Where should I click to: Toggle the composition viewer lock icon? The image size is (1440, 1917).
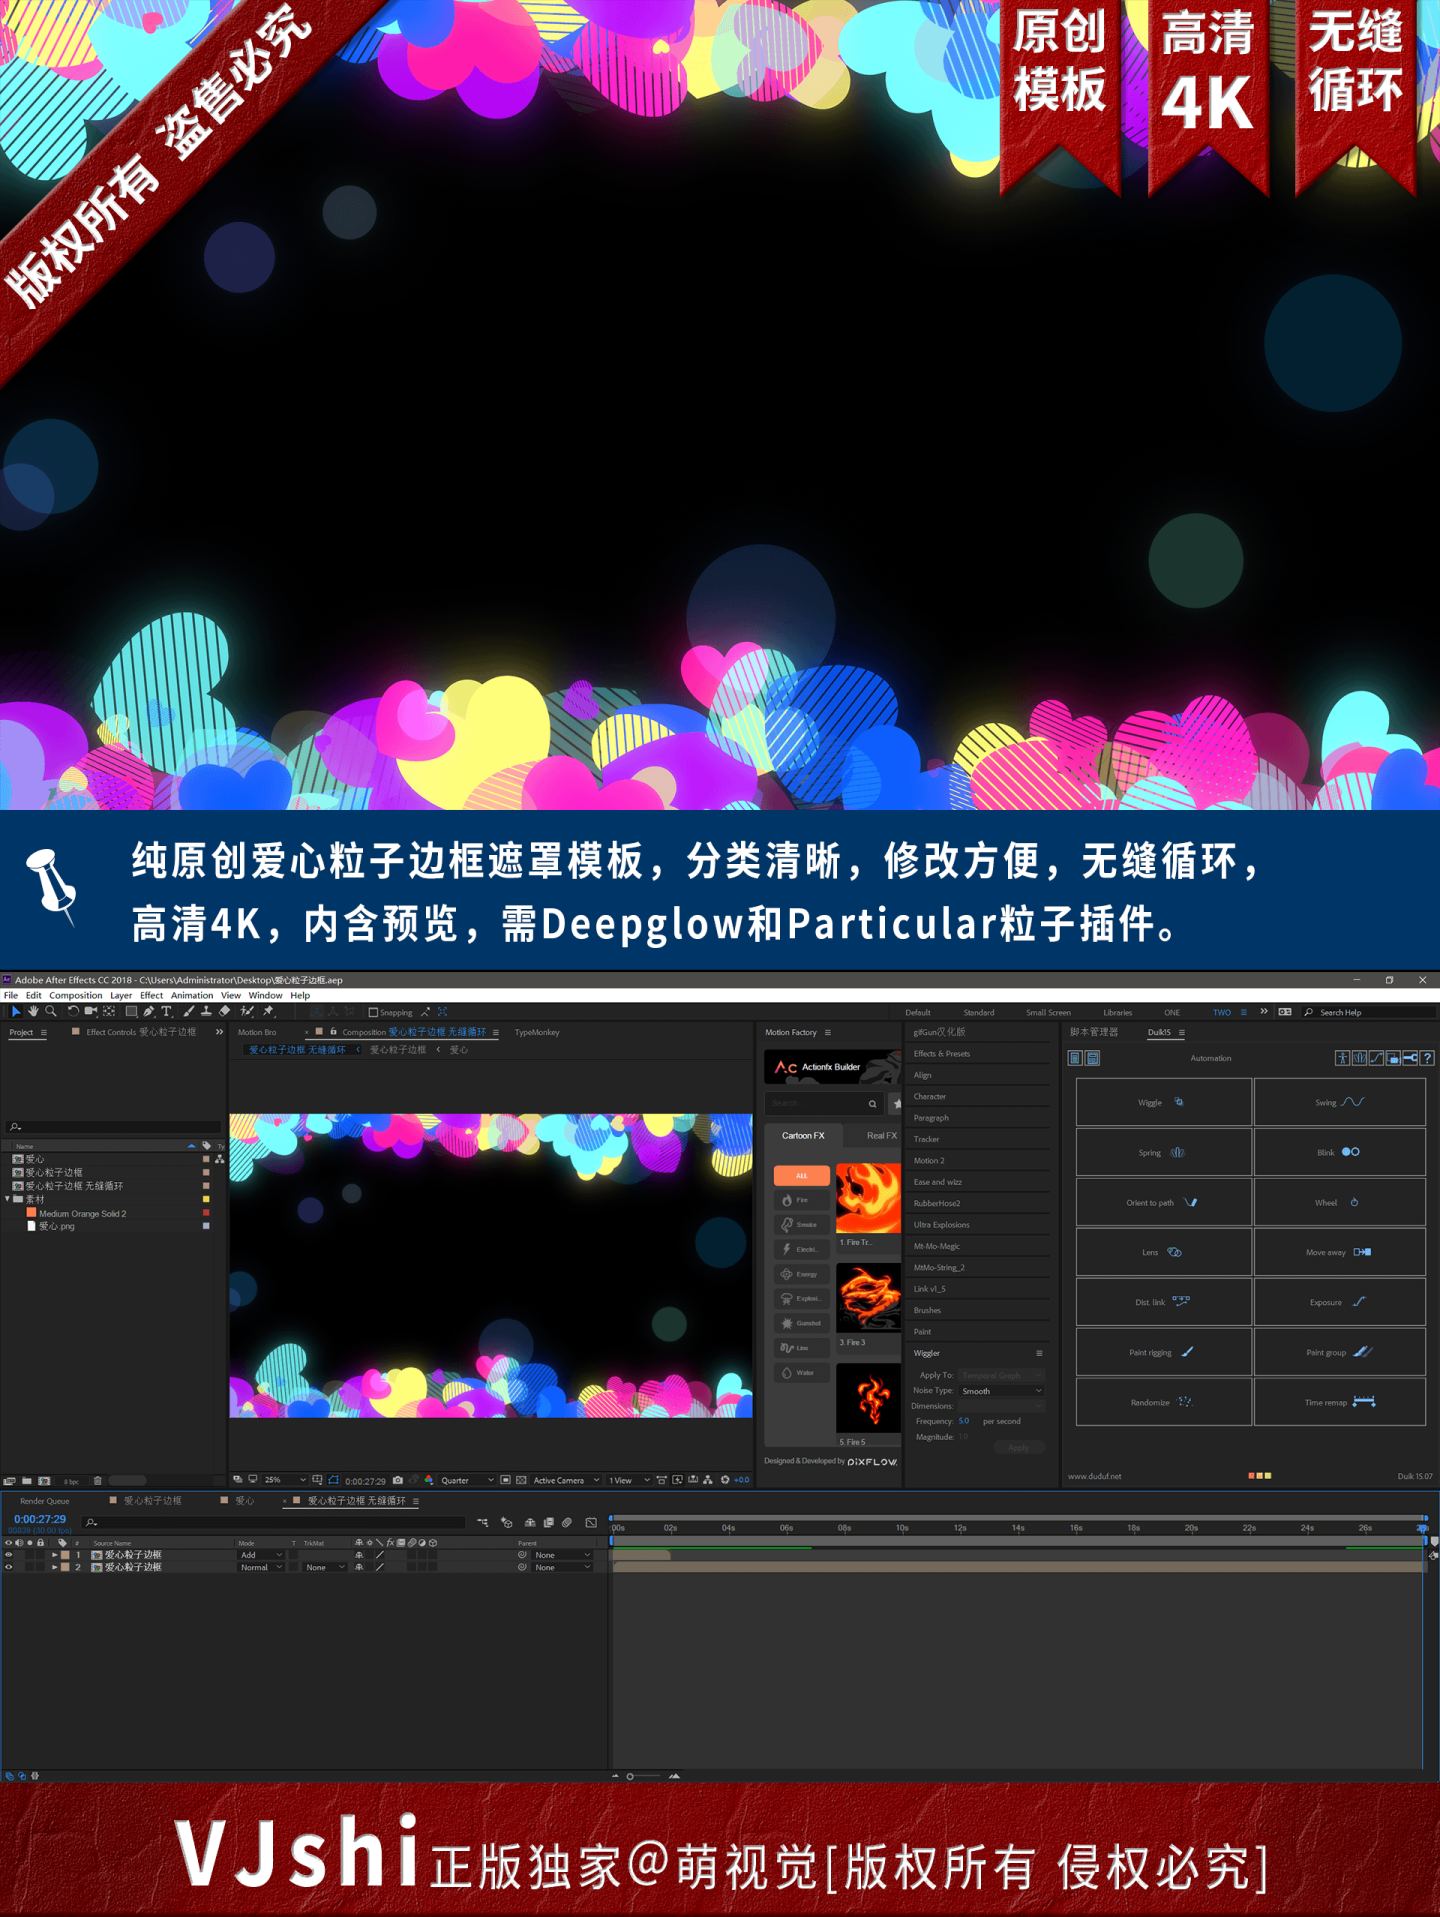333,1031
